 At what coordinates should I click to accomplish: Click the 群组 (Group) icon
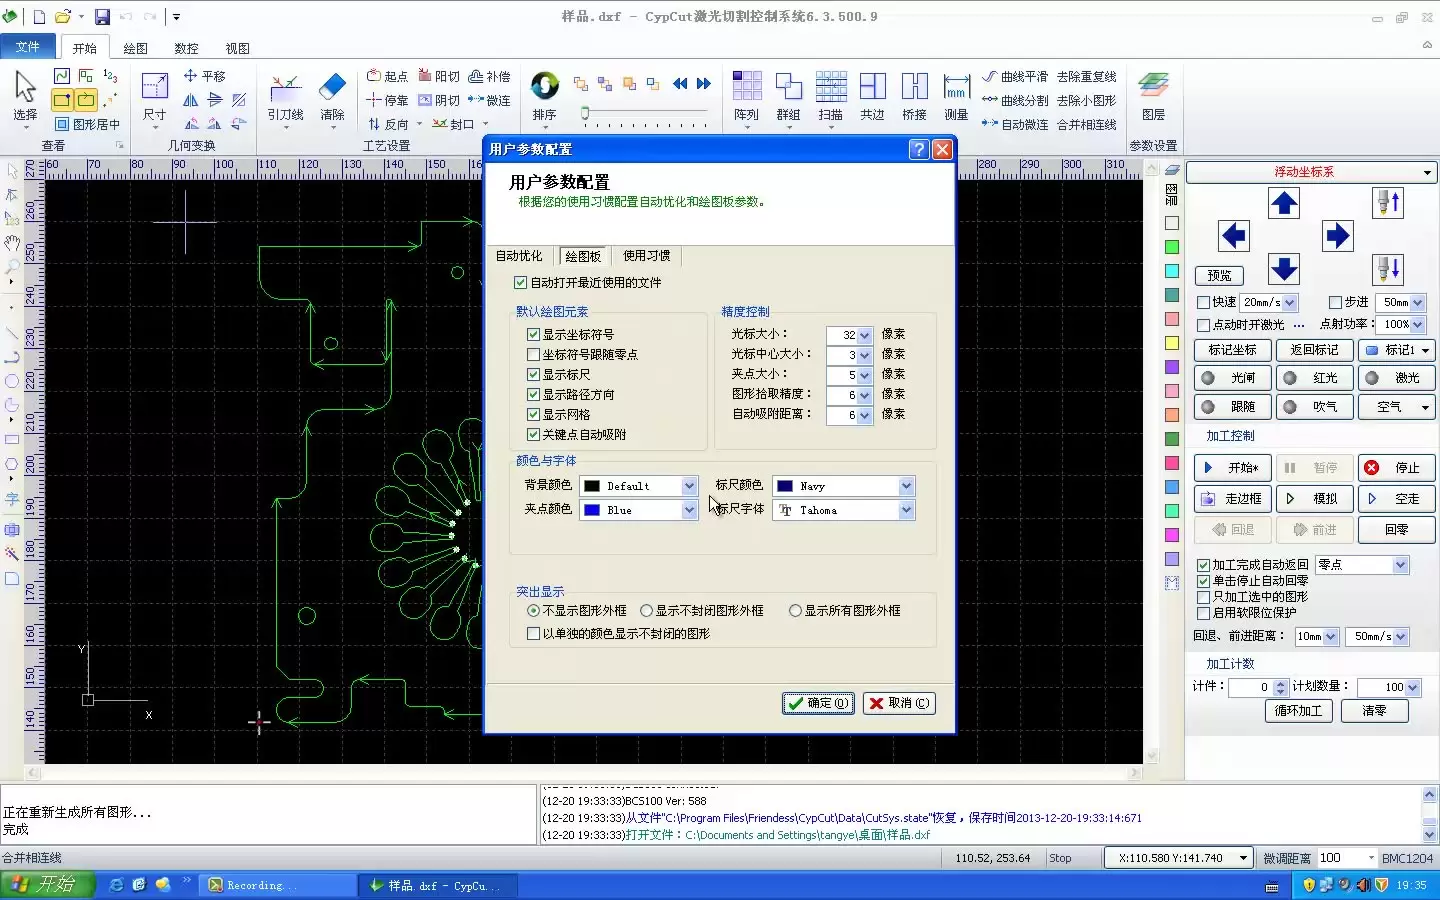789,96
